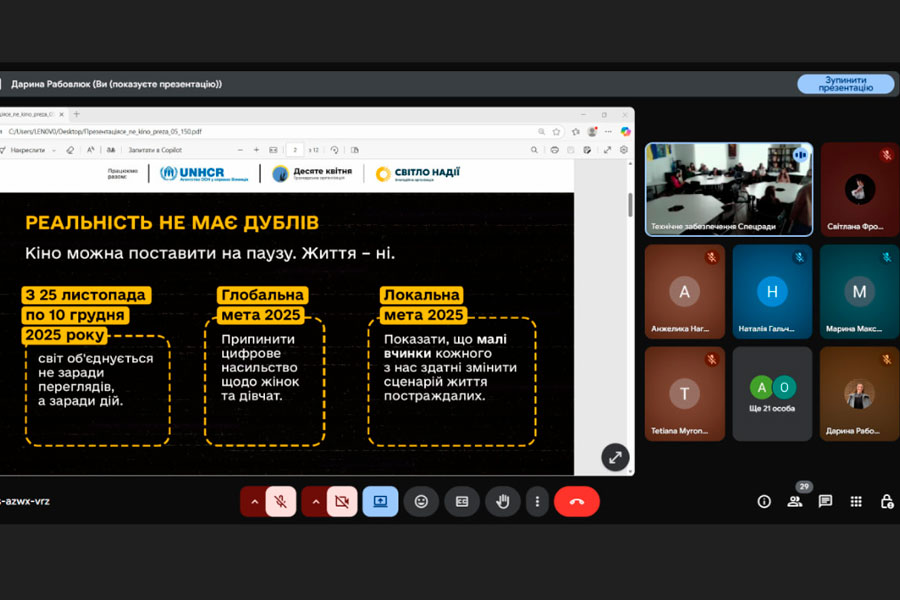This screenshot has width=900, height=600.
Task: Turn on captions
Action: 462,501
